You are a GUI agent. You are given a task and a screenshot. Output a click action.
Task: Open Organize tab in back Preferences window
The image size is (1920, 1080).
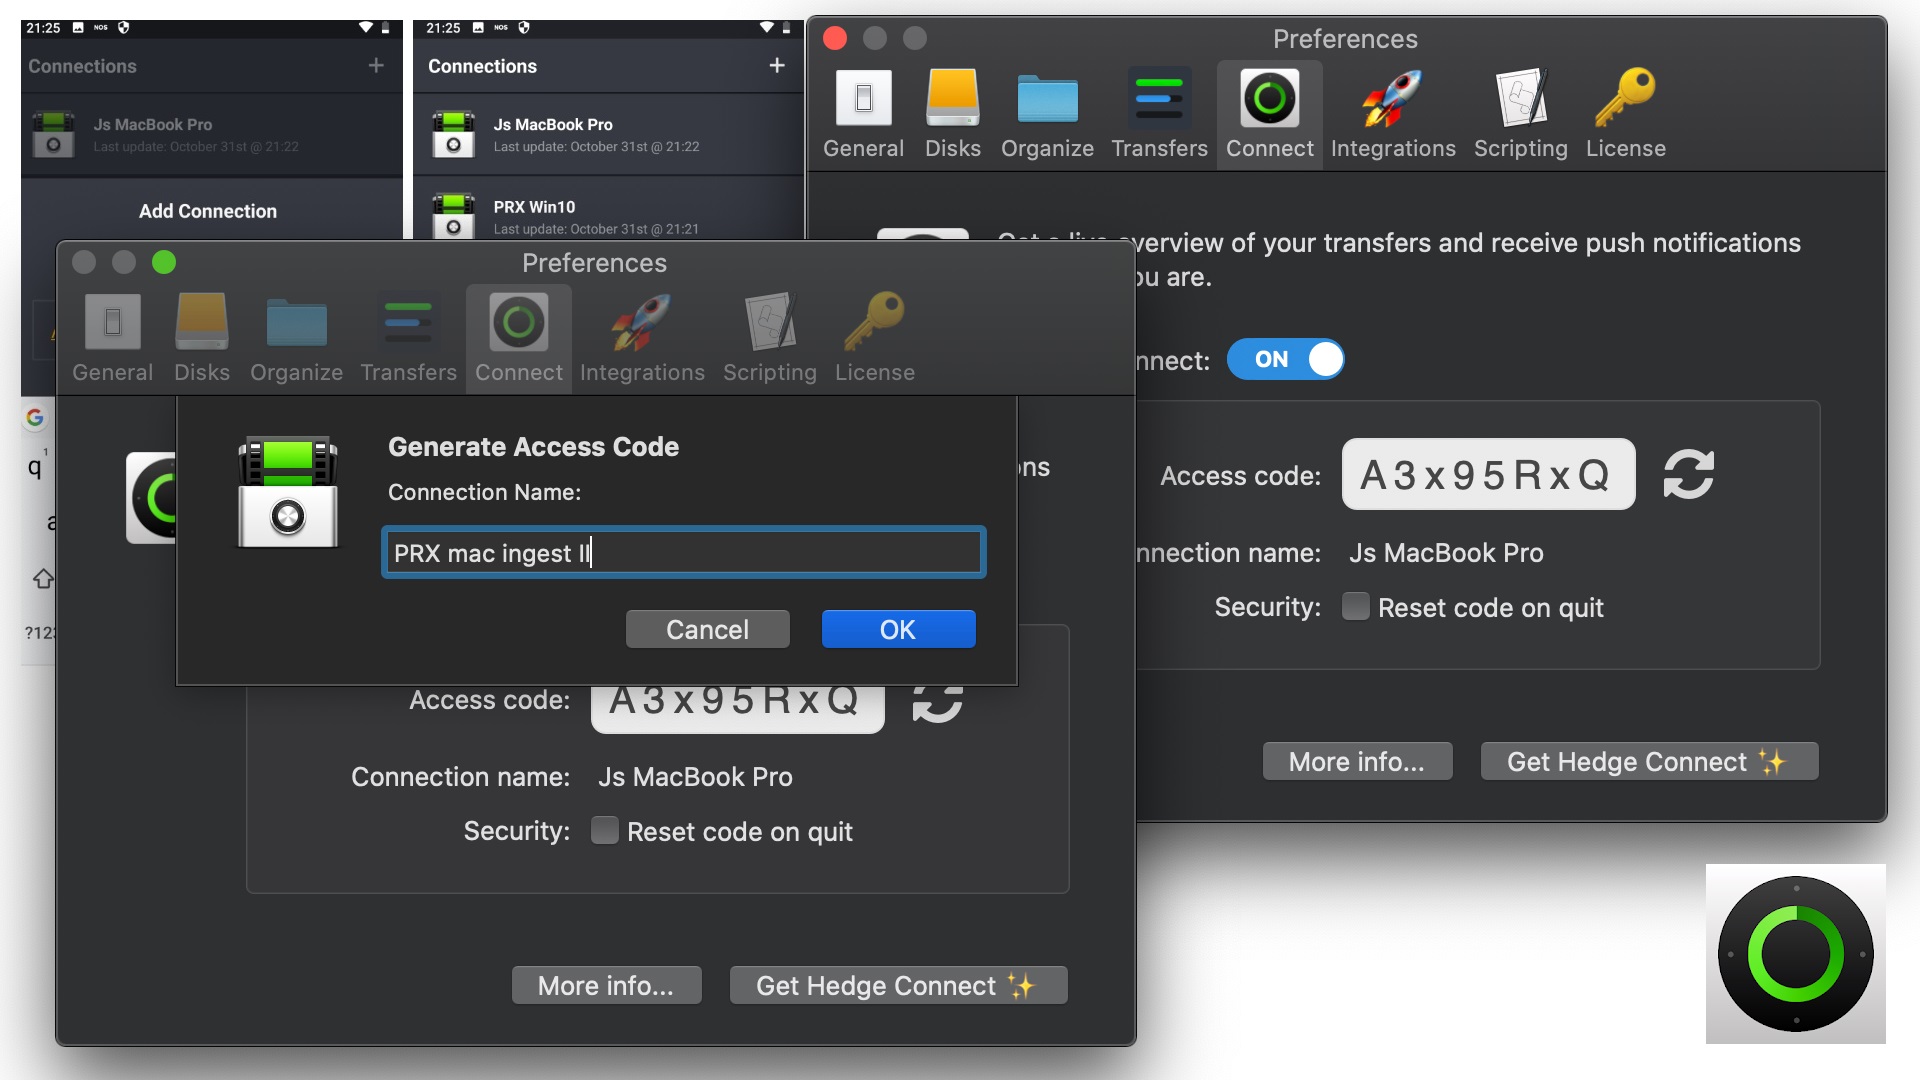click(x=1047, y=115)
